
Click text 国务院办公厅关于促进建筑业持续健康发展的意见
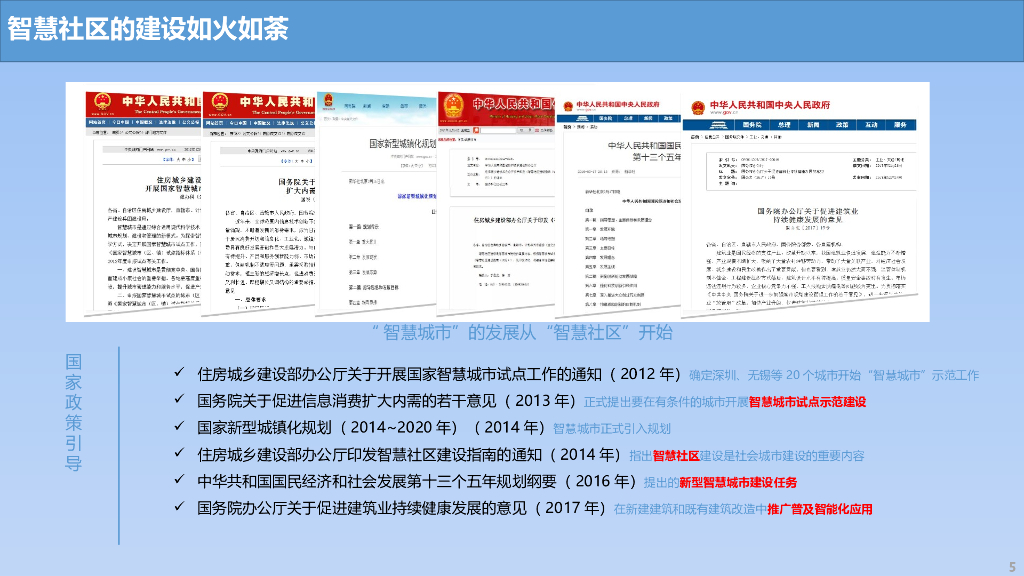pyautogui.click(x=362, y=508)
